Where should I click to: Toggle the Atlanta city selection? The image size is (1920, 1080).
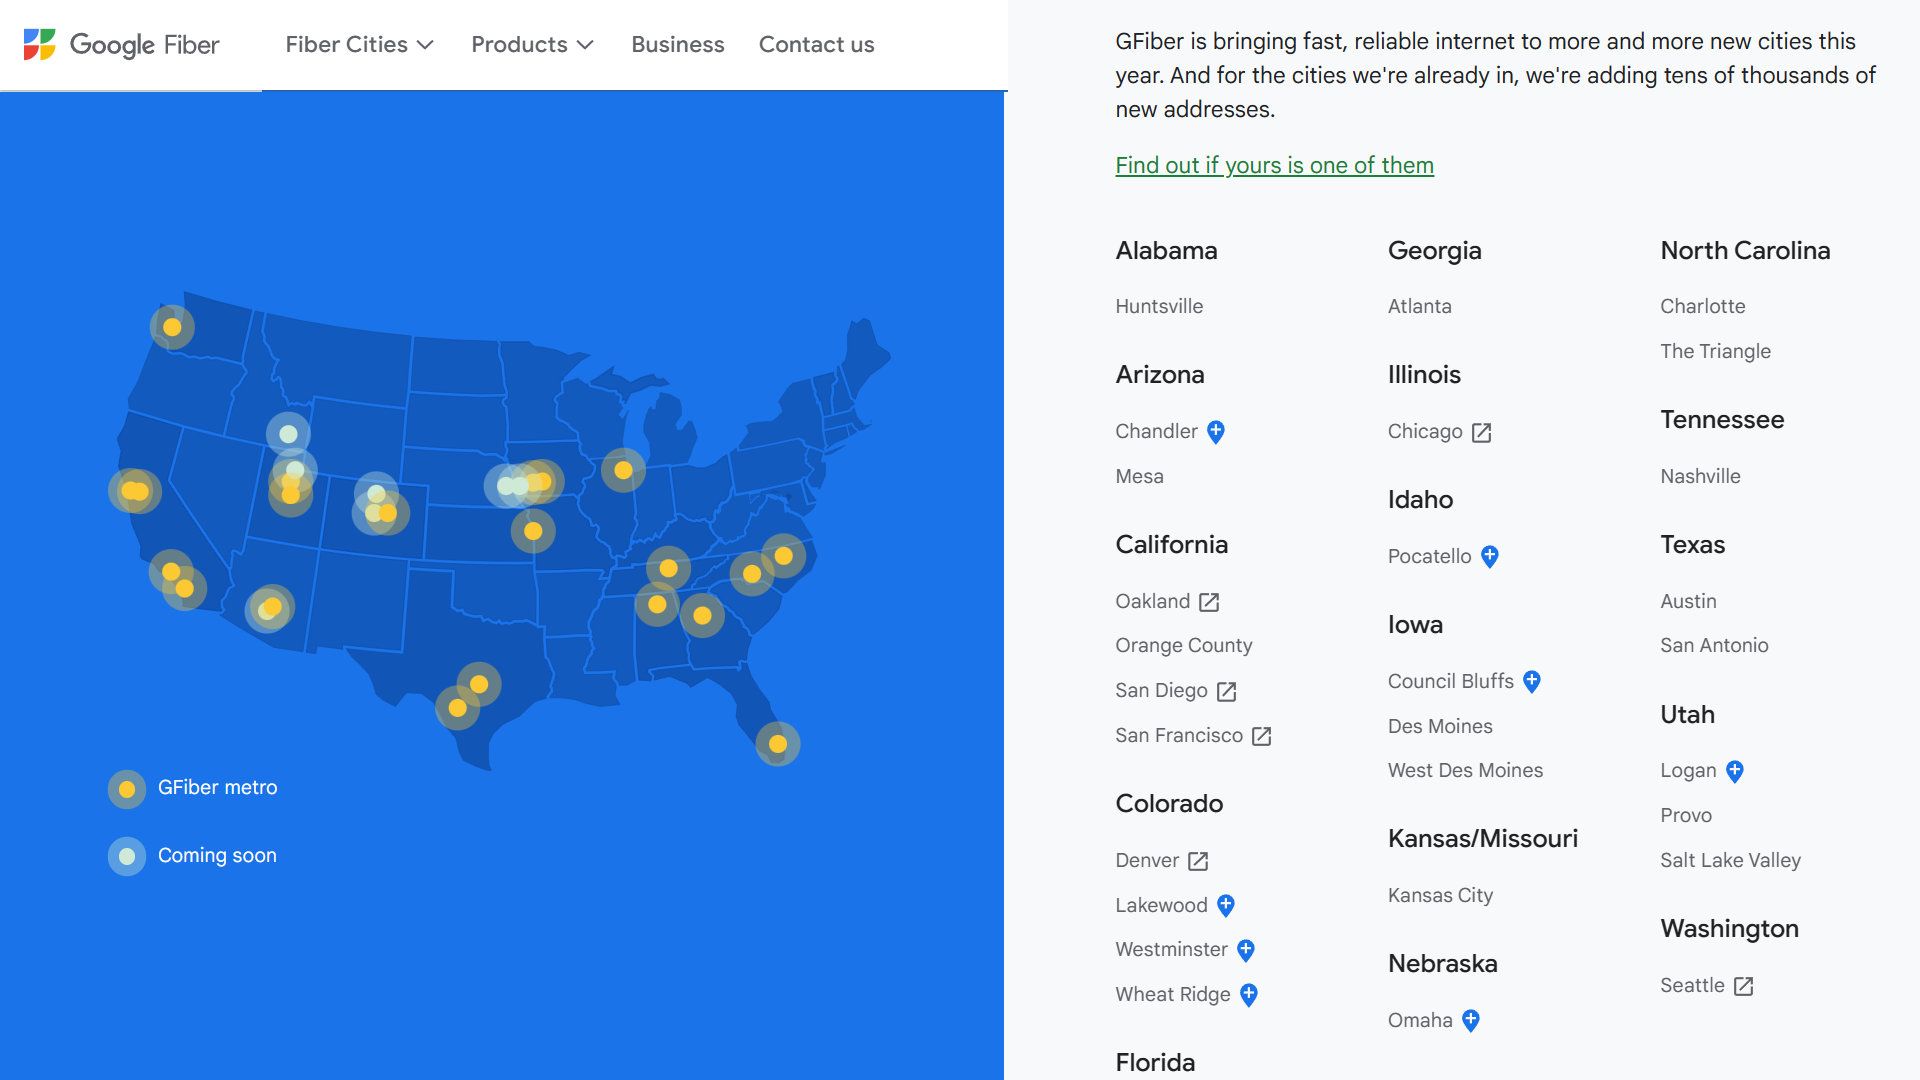coord(1419,305)
